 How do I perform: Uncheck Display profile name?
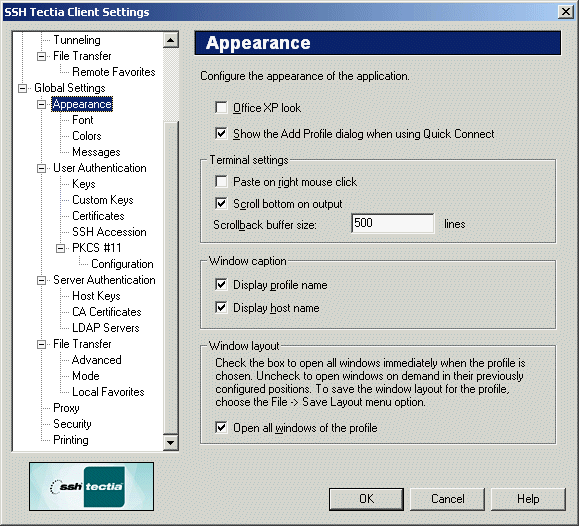coord(221,284)
